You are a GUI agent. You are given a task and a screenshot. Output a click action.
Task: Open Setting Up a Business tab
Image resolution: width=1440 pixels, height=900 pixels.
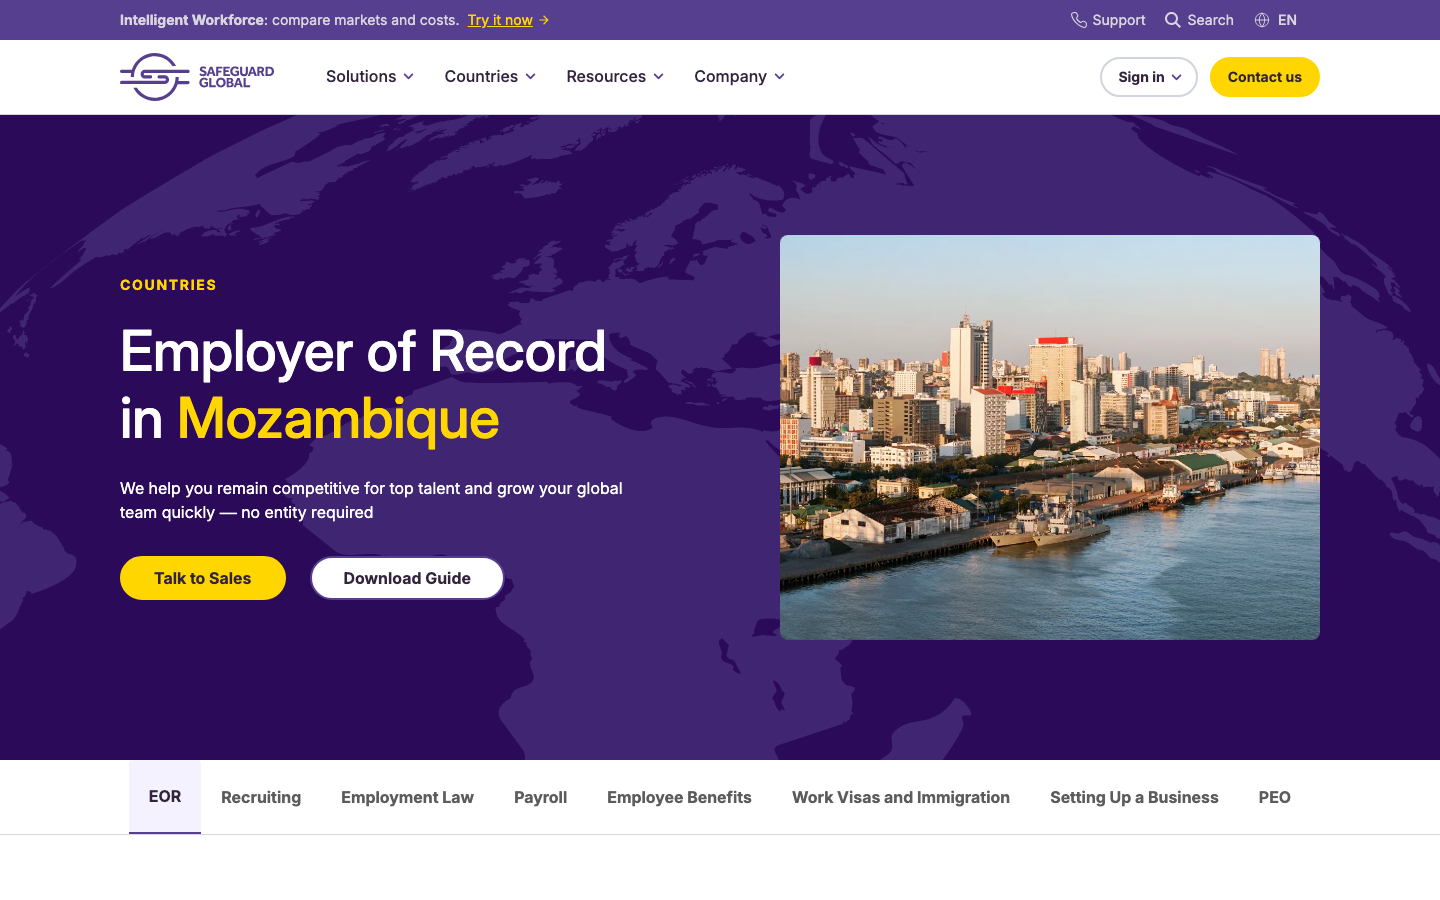click(1134, 797)
